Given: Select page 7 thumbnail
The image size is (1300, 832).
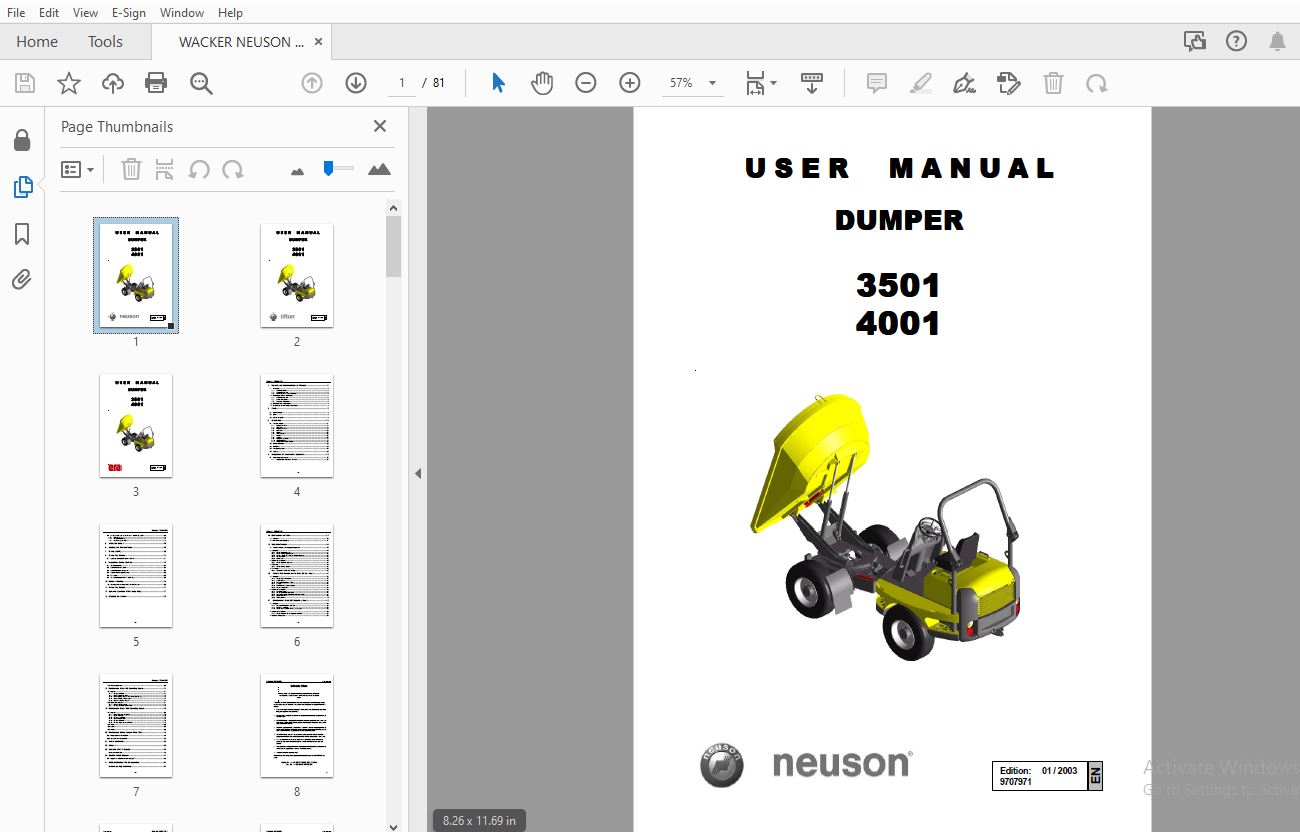Looking at the screenshot, I should pos(136,725).
